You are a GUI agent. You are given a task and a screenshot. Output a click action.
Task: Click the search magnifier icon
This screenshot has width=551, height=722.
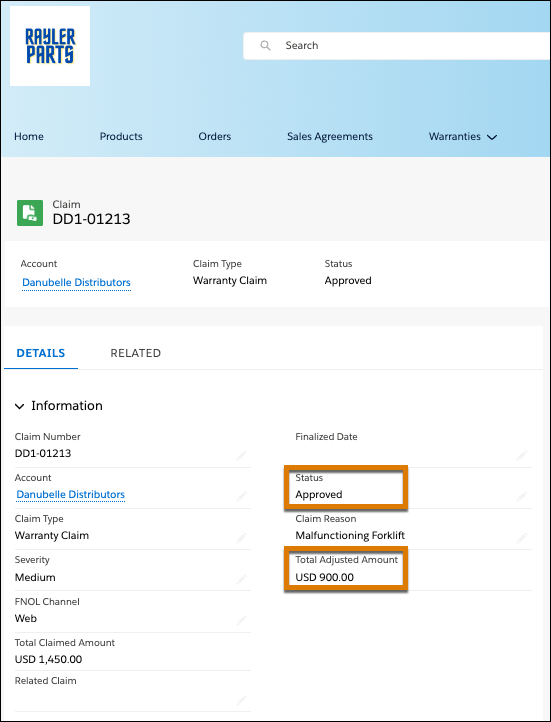click(x=265, y=45)
